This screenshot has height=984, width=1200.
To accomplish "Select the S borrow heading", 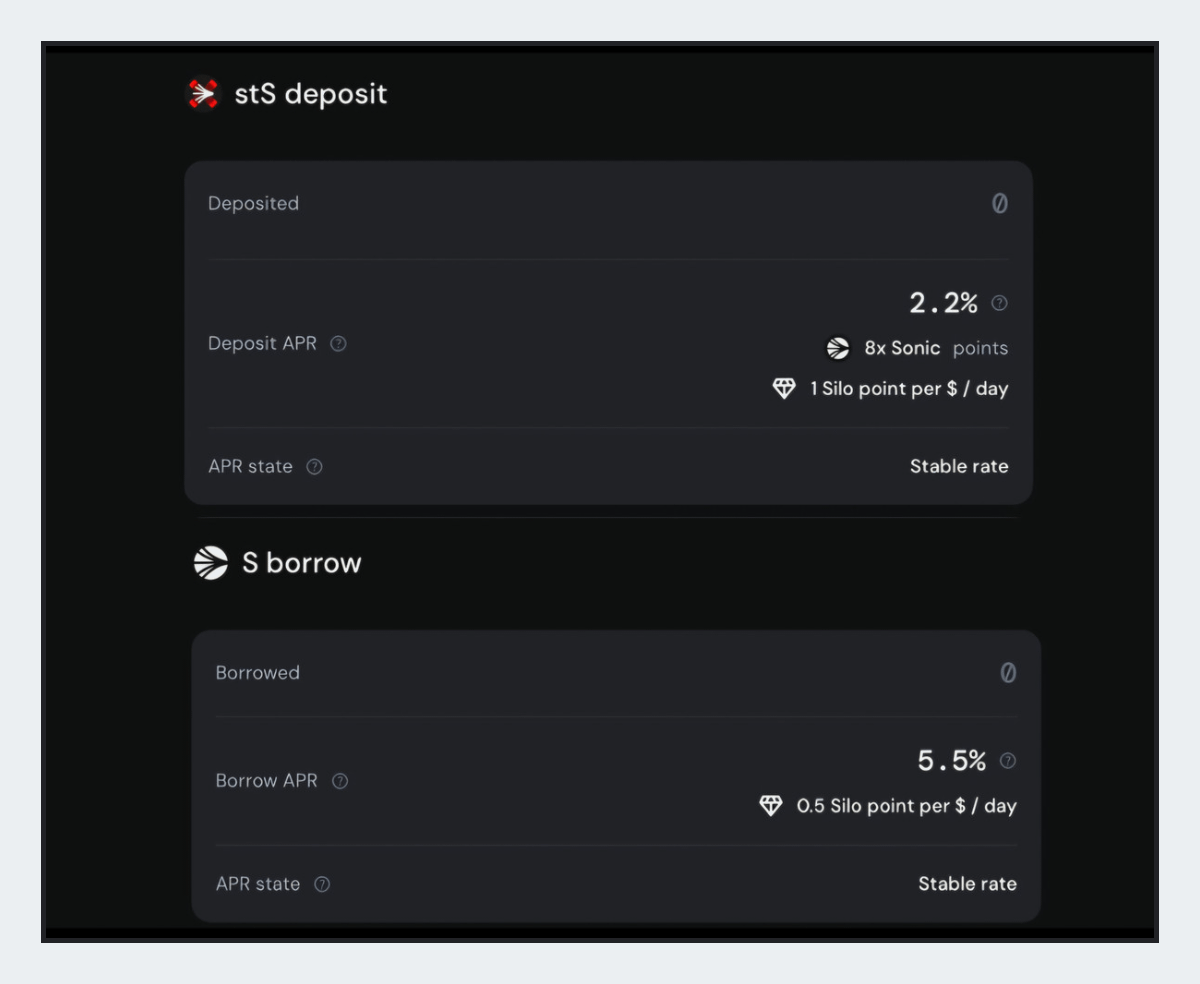I will click(301, 563).
